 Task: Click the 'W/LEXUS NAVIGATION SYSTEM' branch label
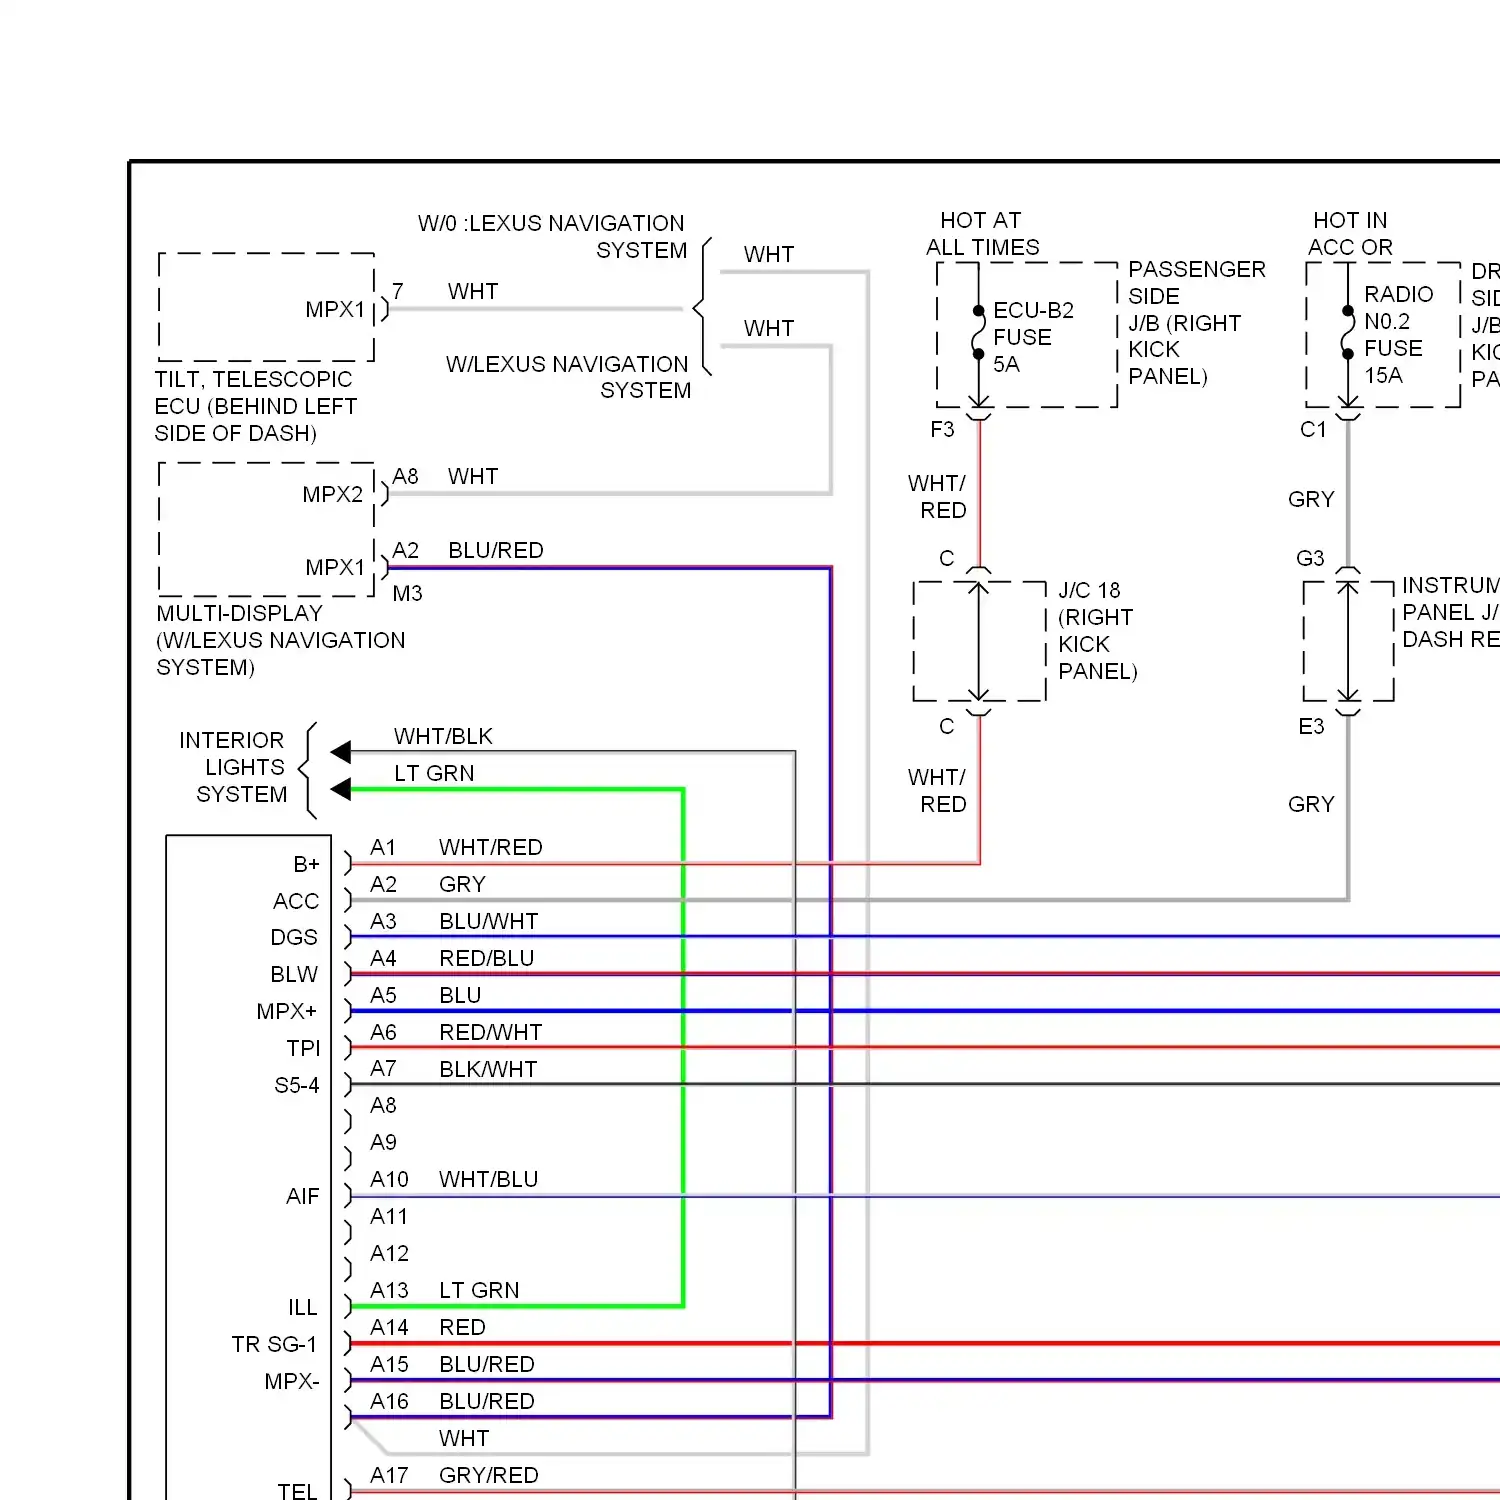(x=568, y=377)
